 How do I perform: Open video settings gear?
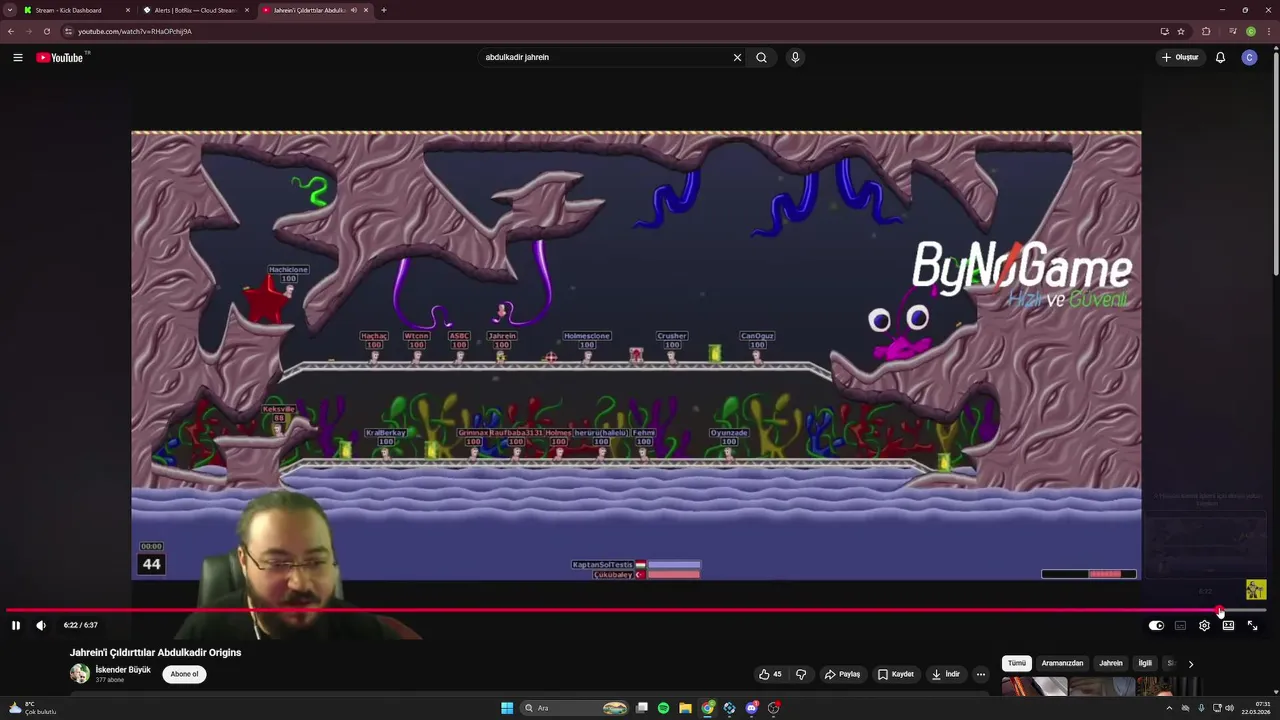pyautogui.click(x=1204, y=625)
